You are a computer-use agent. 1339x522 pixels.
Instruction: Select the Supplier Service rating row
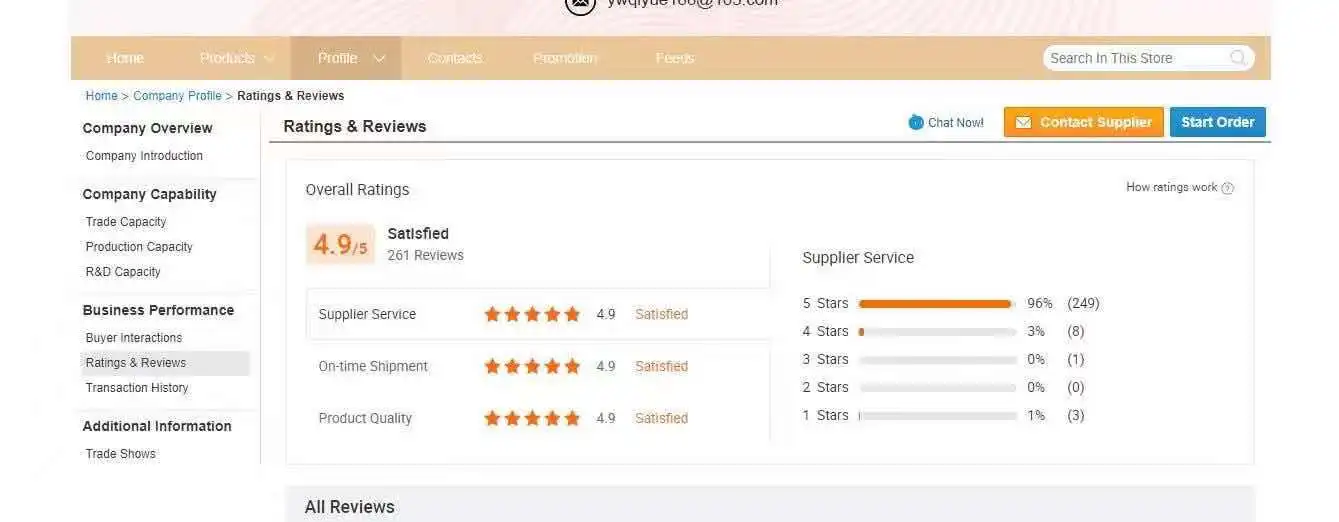point(538,314)
